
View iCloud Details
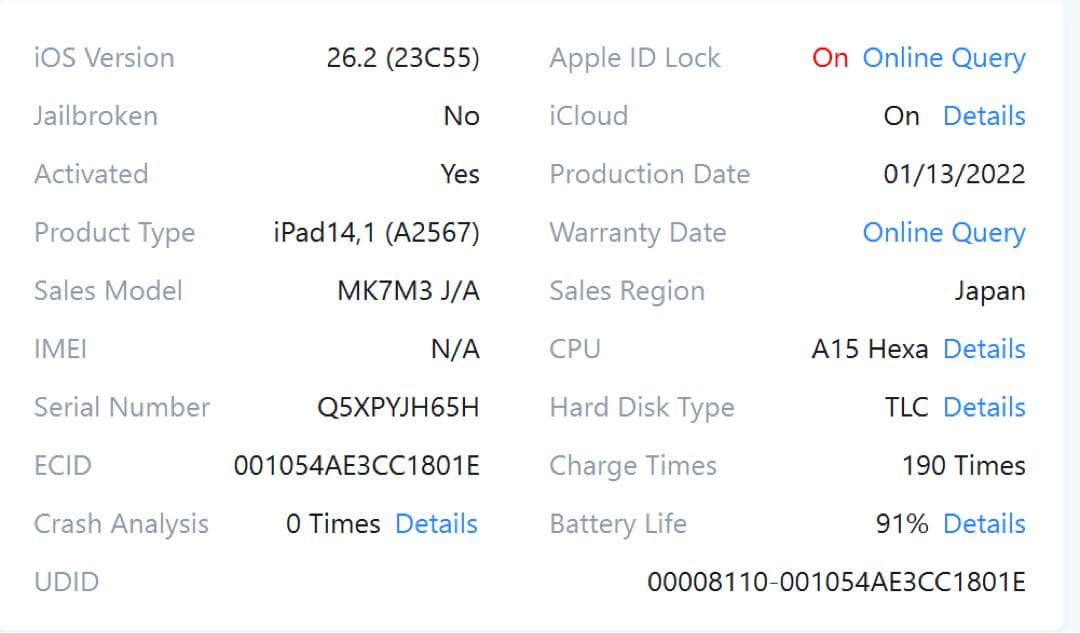point(983,116)
